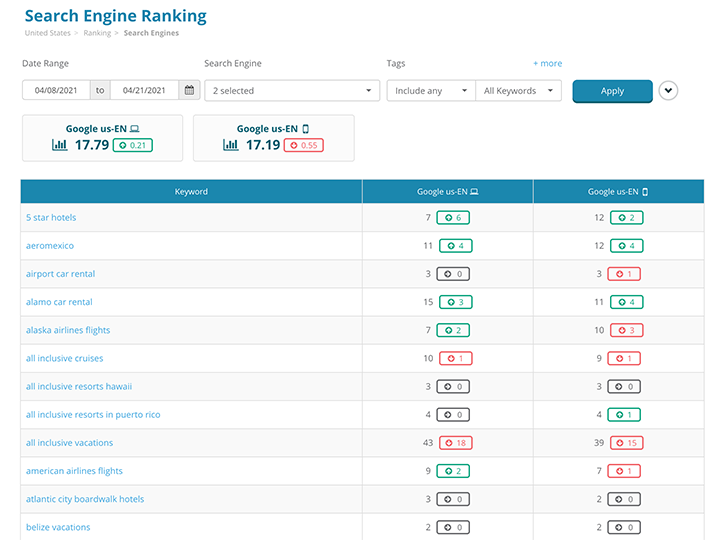Click bar chart icon in desktop Google card
This screenshot has height=540, width=720.
click(59, 146)
